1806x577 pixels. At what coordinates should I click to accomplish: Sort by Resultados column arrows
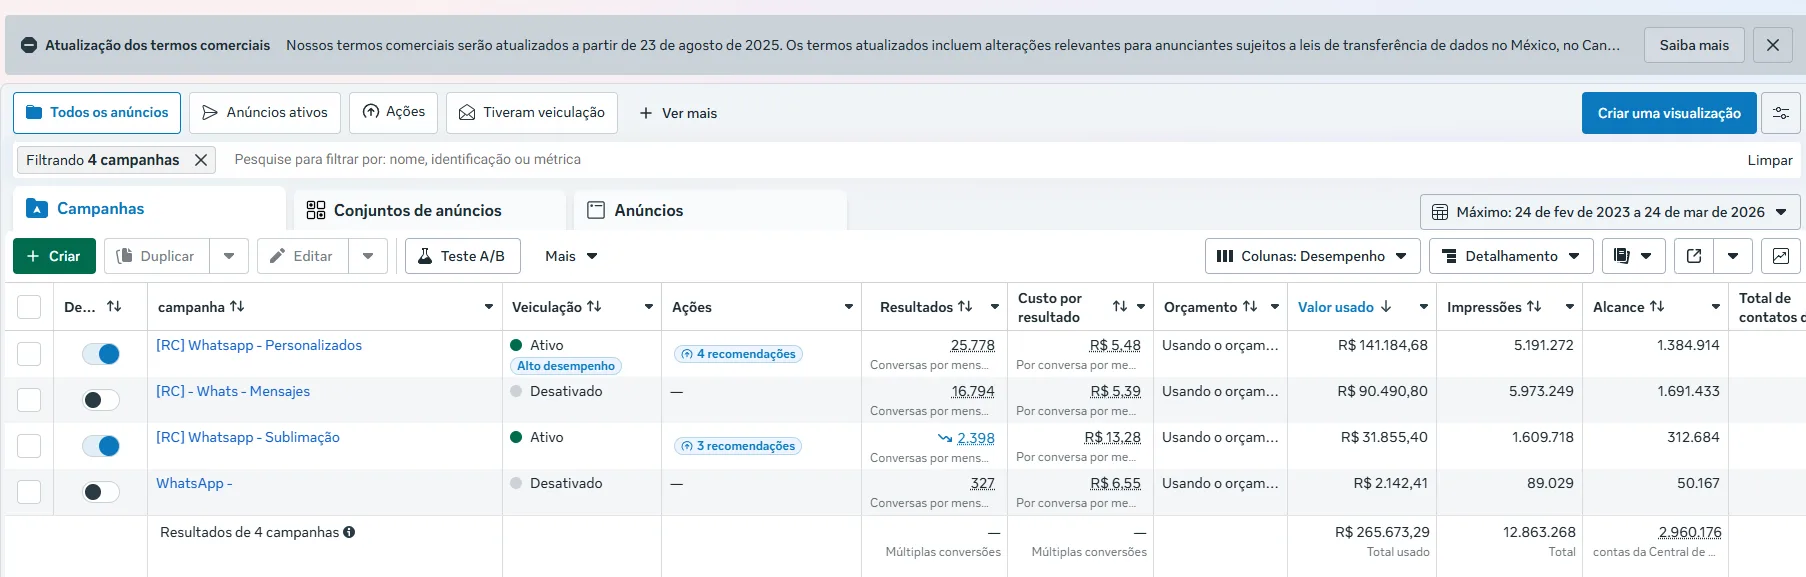click(965, 307)
